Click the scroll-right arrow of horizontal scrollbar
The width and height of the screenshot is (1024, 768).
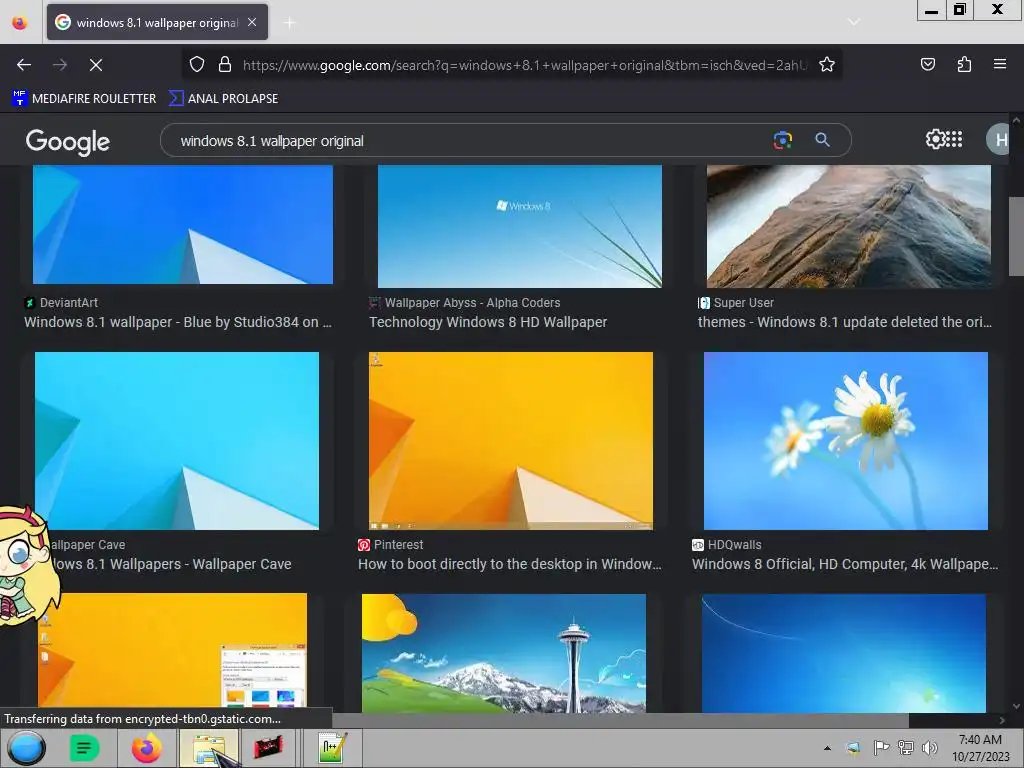[1002, 720]
